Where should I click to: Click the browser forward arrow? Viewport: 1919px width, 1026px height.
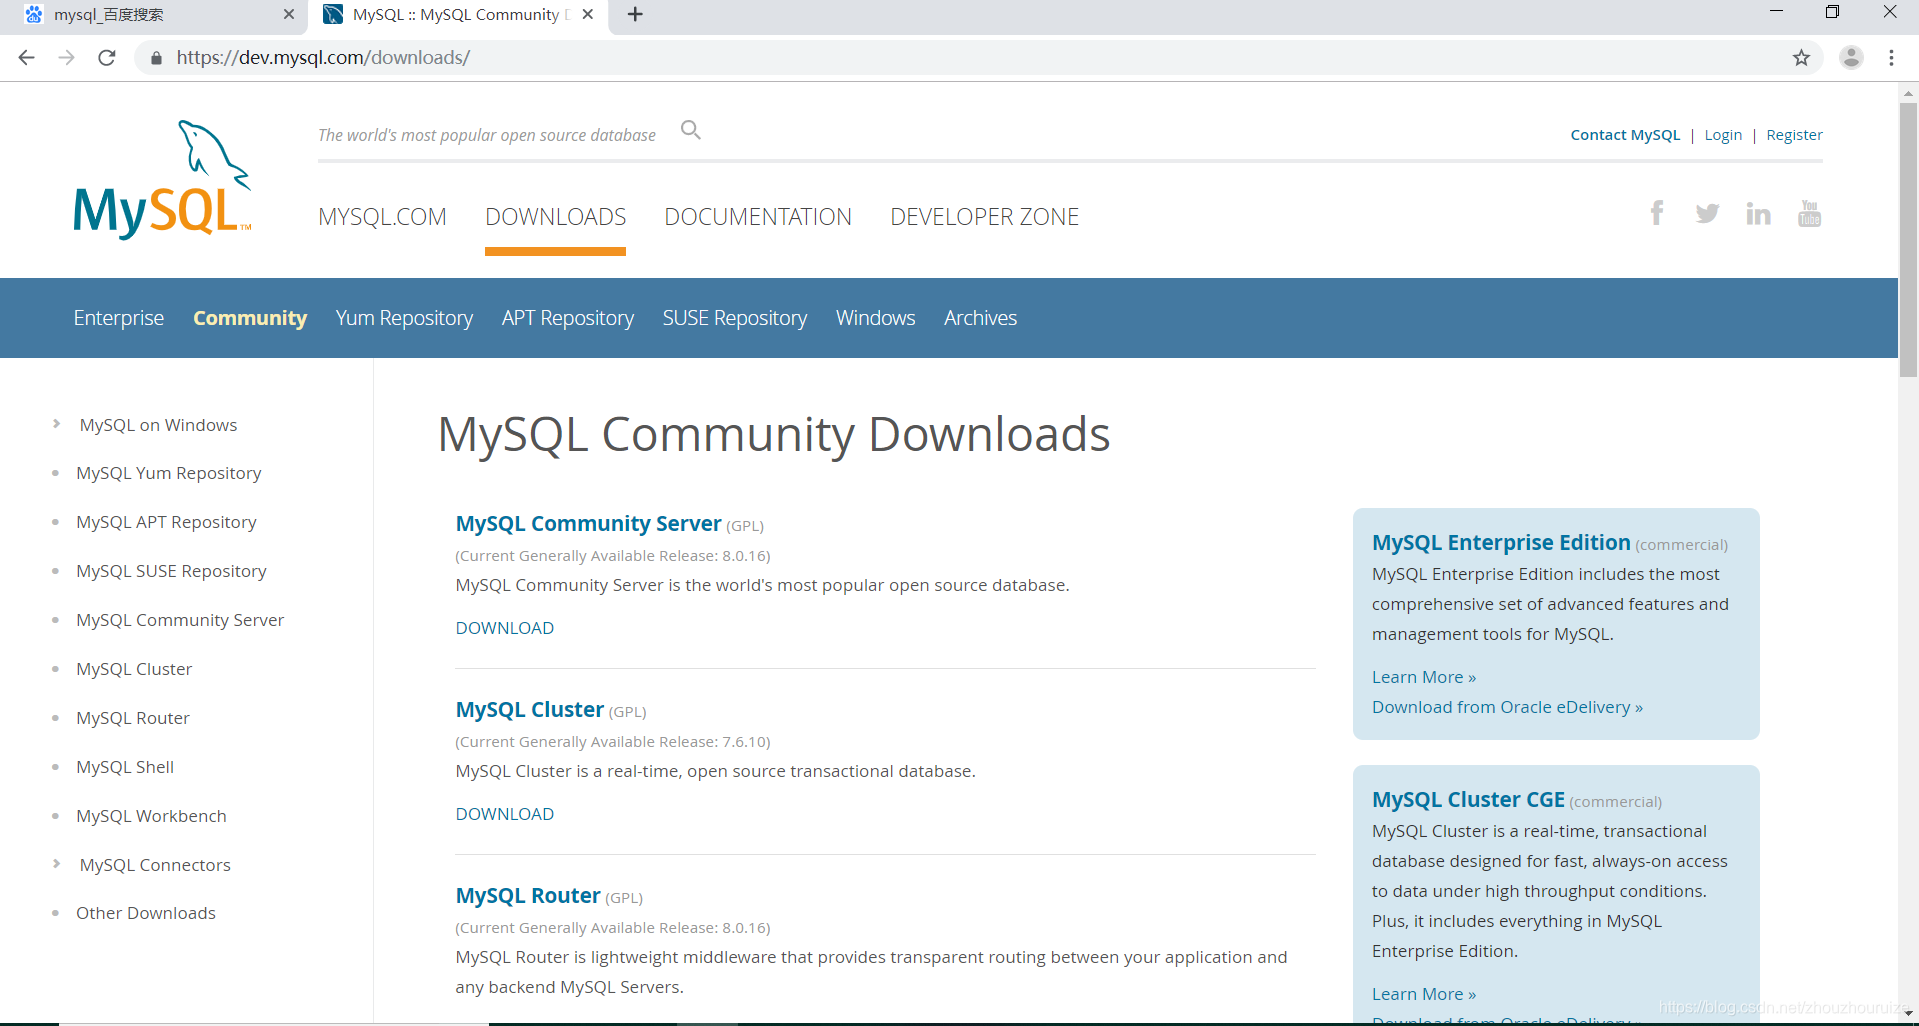click(66, 58)
